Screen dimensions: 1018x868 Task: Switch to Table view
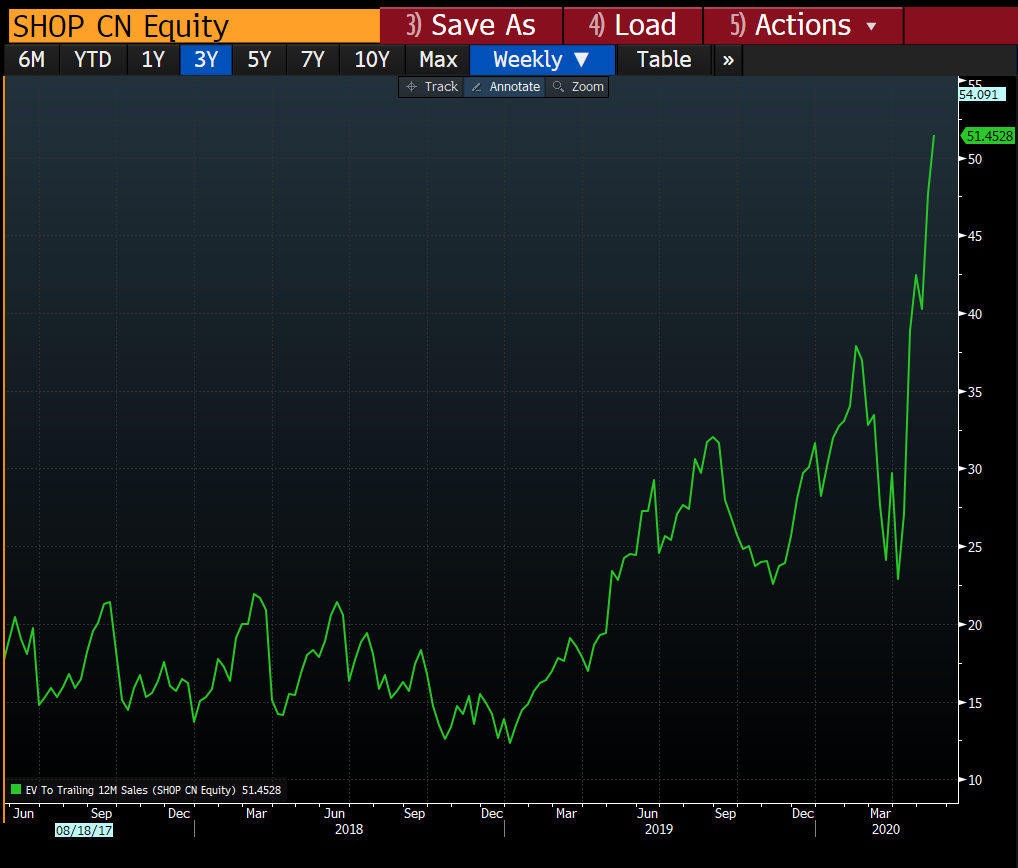point(664,60)
